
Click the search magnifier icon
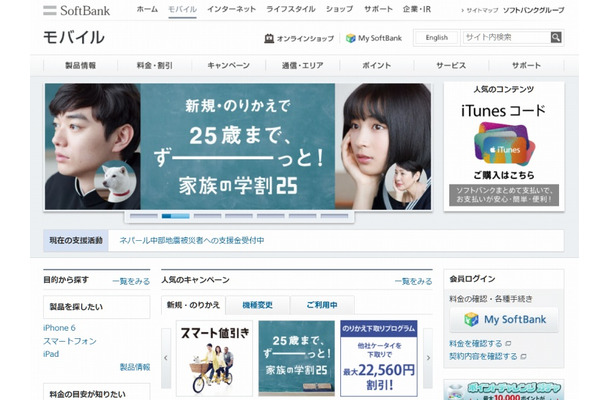tap(556, 37)
